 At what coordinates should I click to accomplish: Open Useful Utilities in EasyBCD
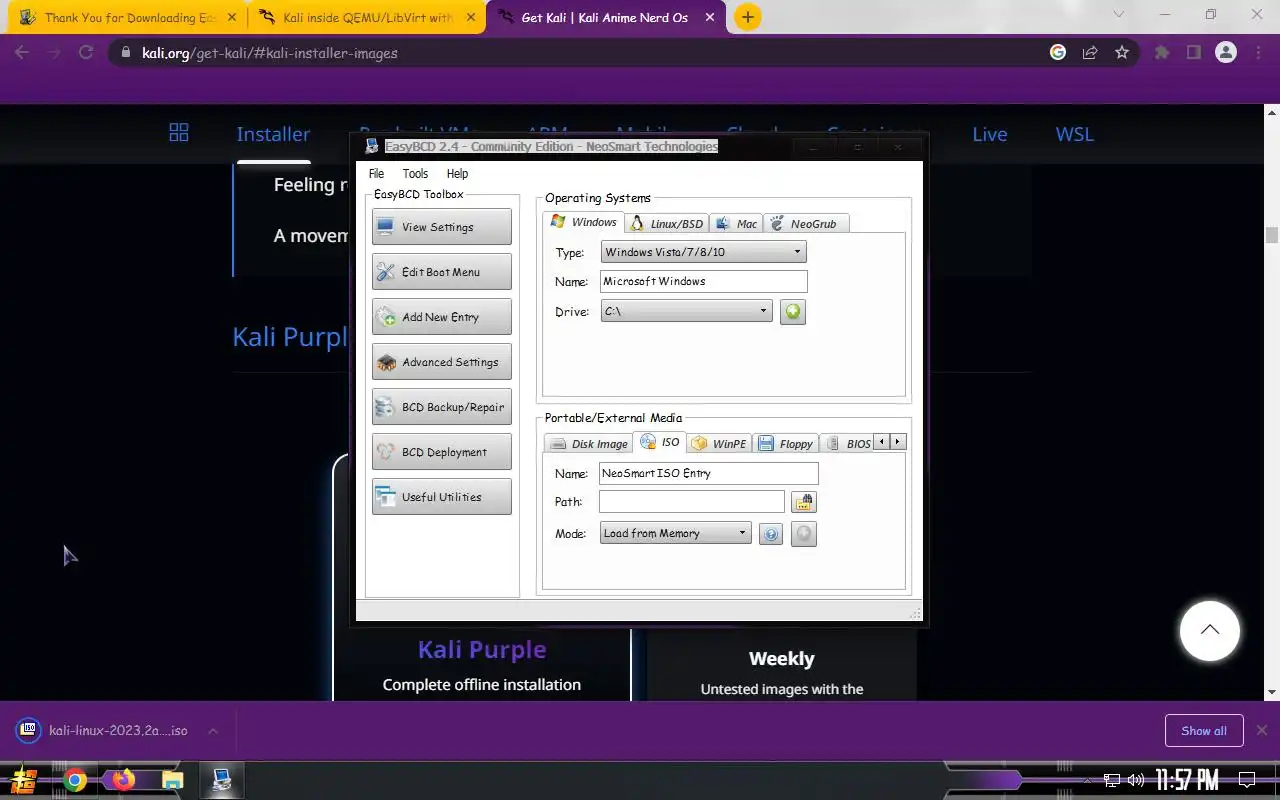click(x=441, y=497)
